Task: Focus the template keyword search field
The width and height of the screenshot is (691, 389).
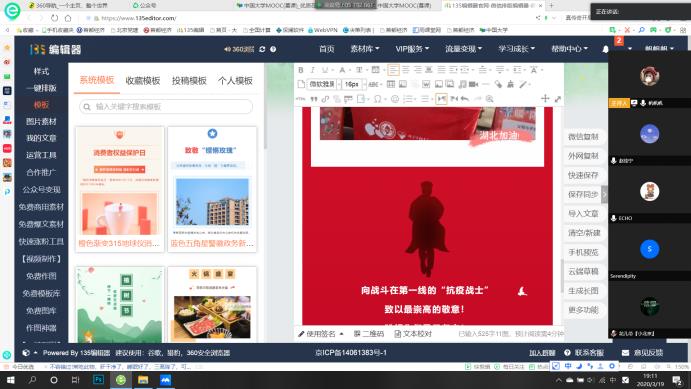Action: [166, 107]
